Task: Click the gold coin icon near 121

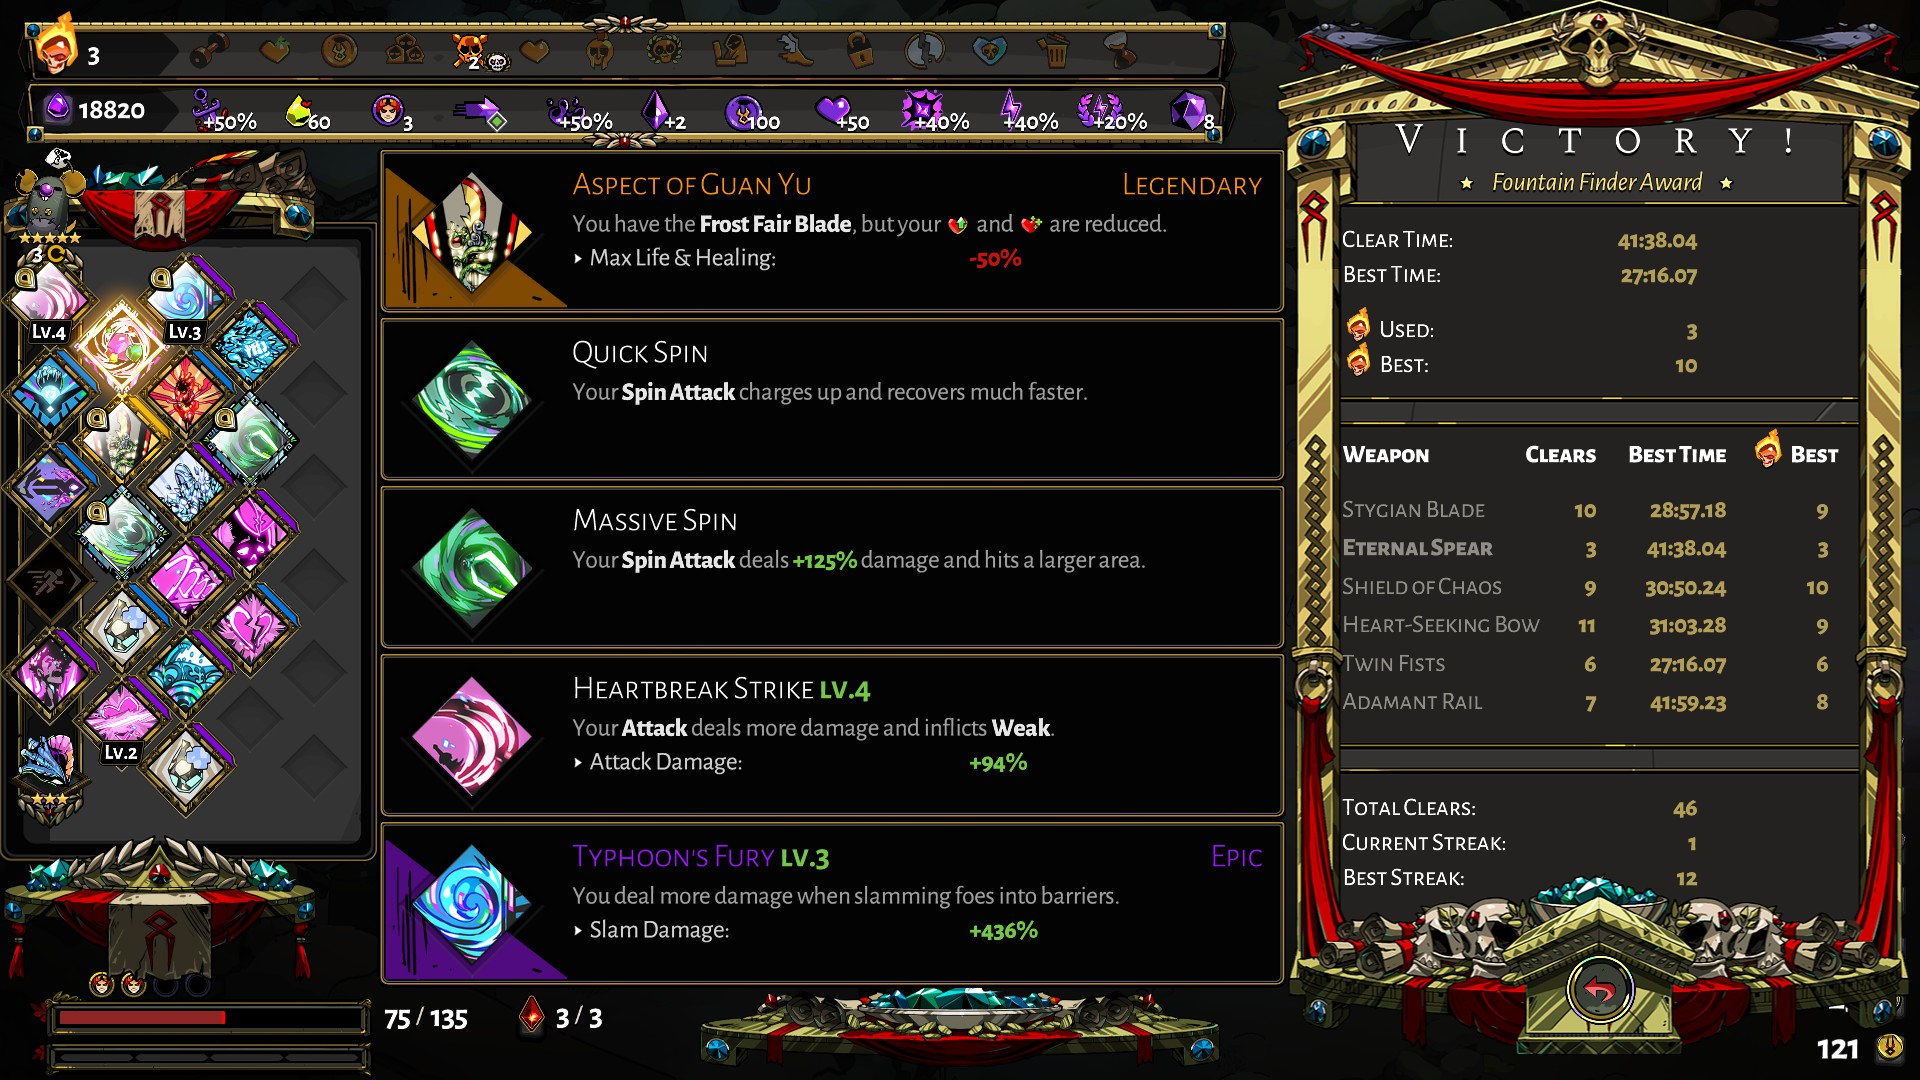Action: click(x=1889, y=1047)
